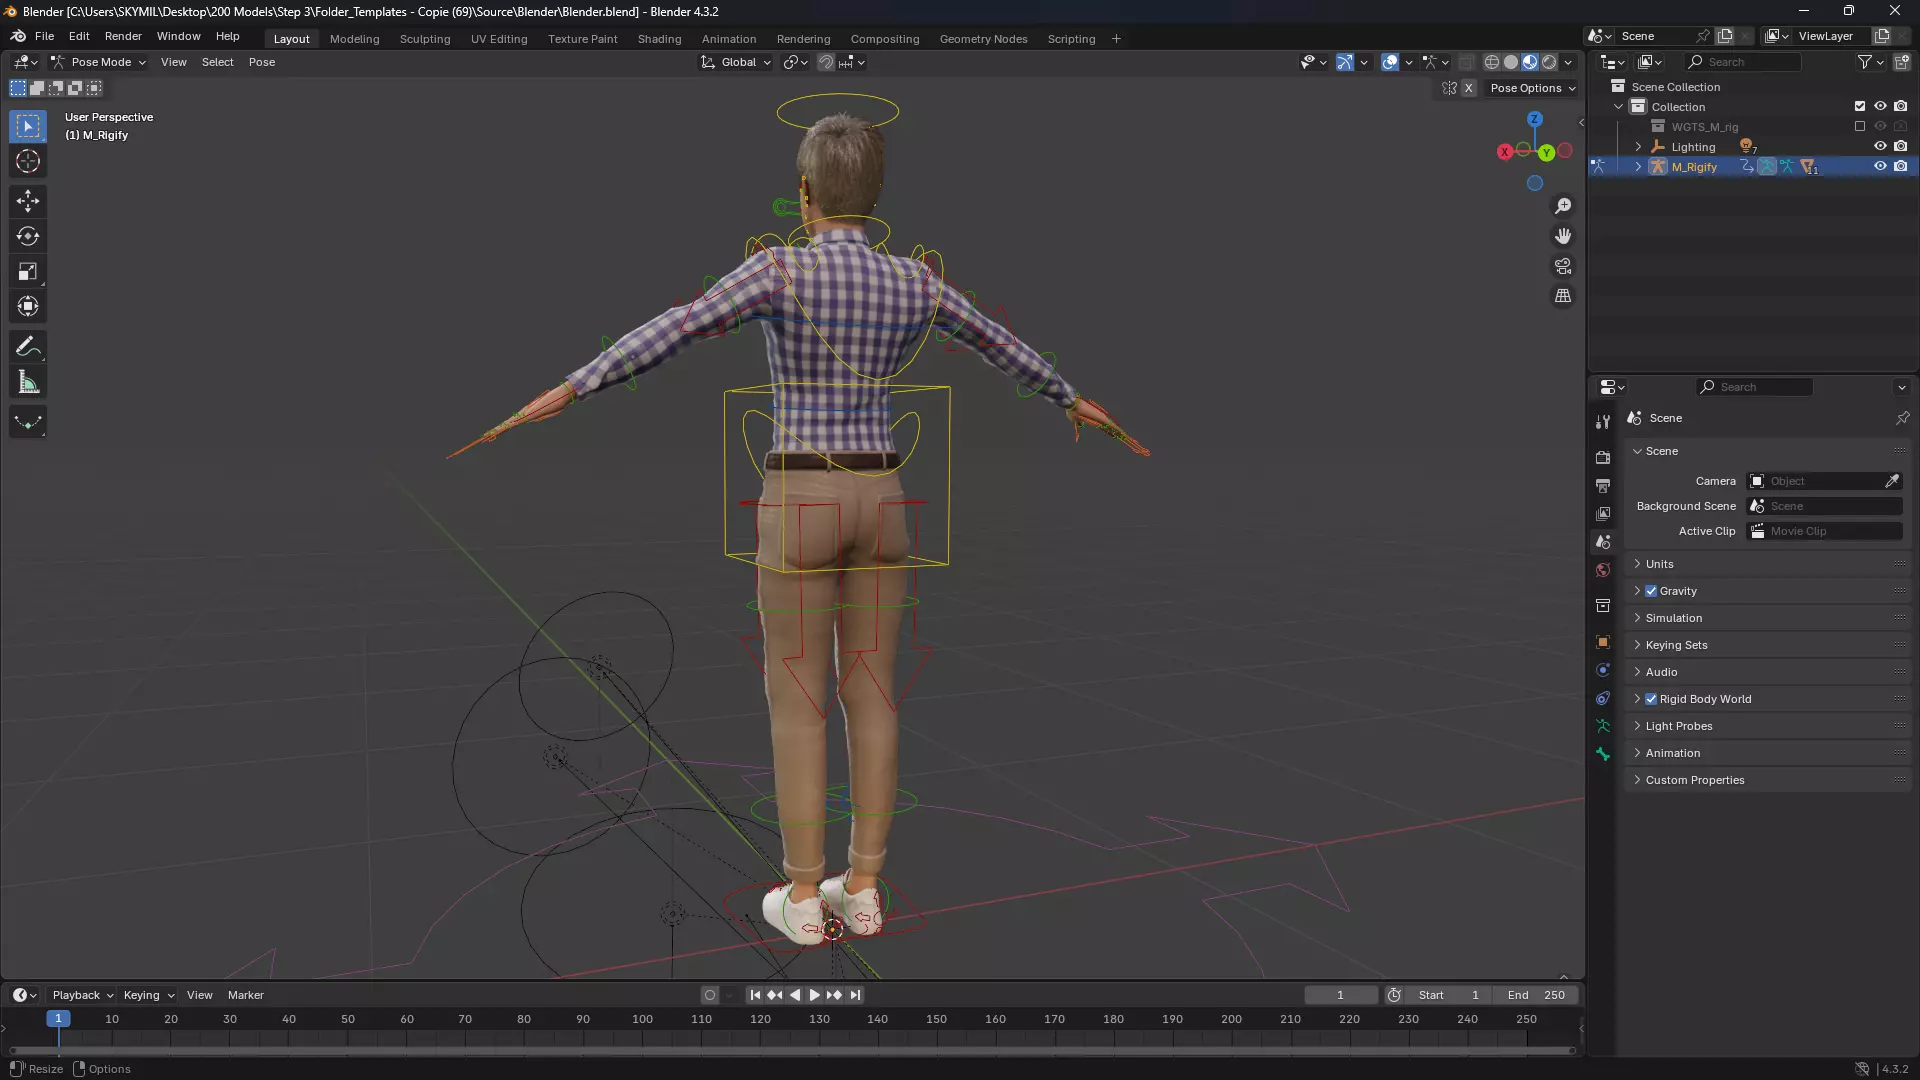Image resolution: width=1920 pixels, height=1080 pixels.
Task: Open the Pose Mode dropdown
Action: 99,62
